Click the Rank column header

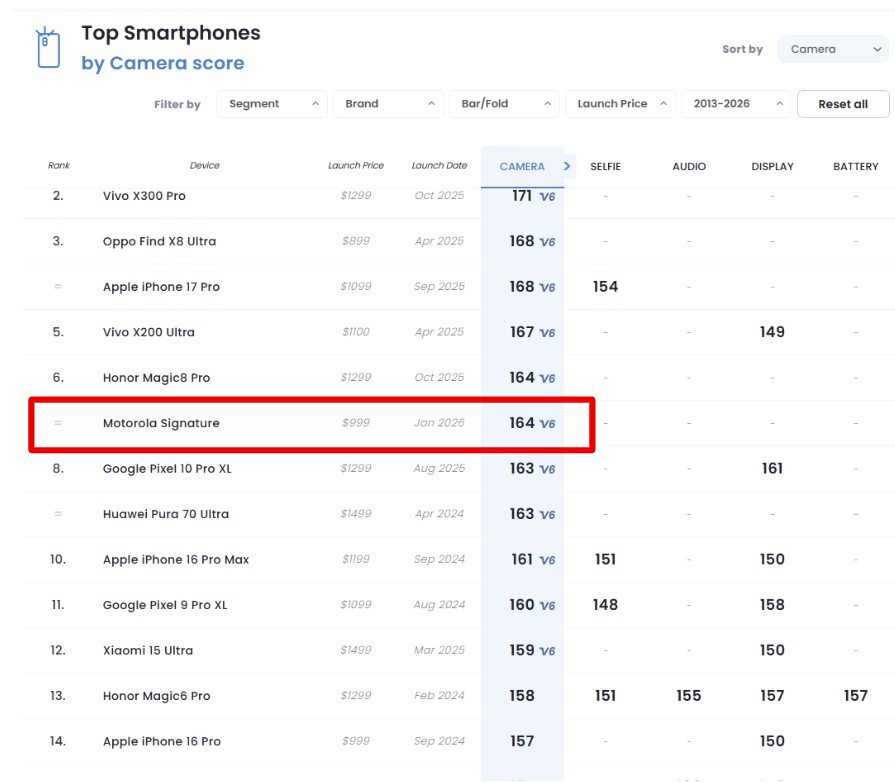(x=59, y=166)
